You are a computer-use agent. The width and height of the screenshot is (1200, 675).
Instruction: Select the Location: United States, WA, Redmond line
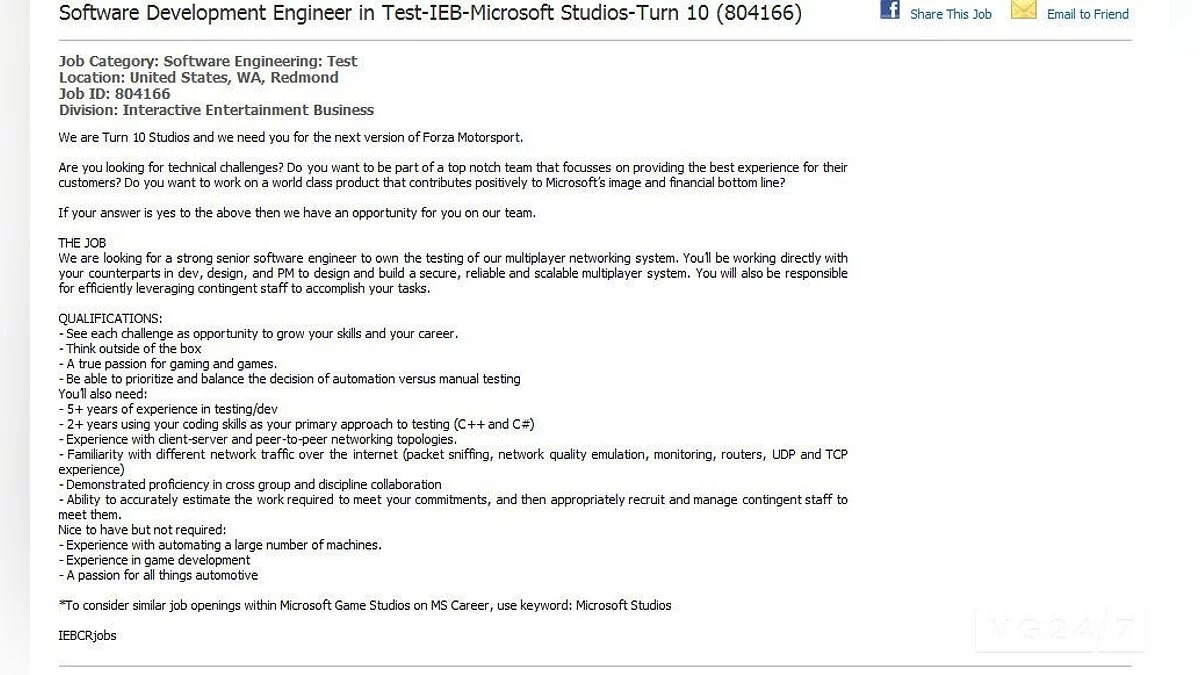(x=198, y=77)
